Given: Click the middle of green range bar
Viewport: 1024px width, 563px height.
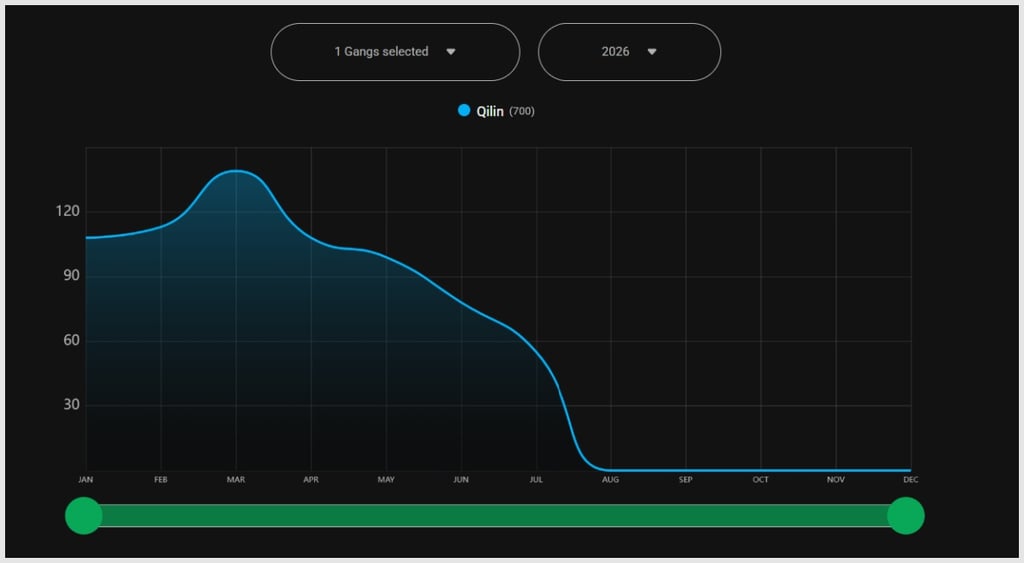Looking at the screenshot, I should (494, 515).
